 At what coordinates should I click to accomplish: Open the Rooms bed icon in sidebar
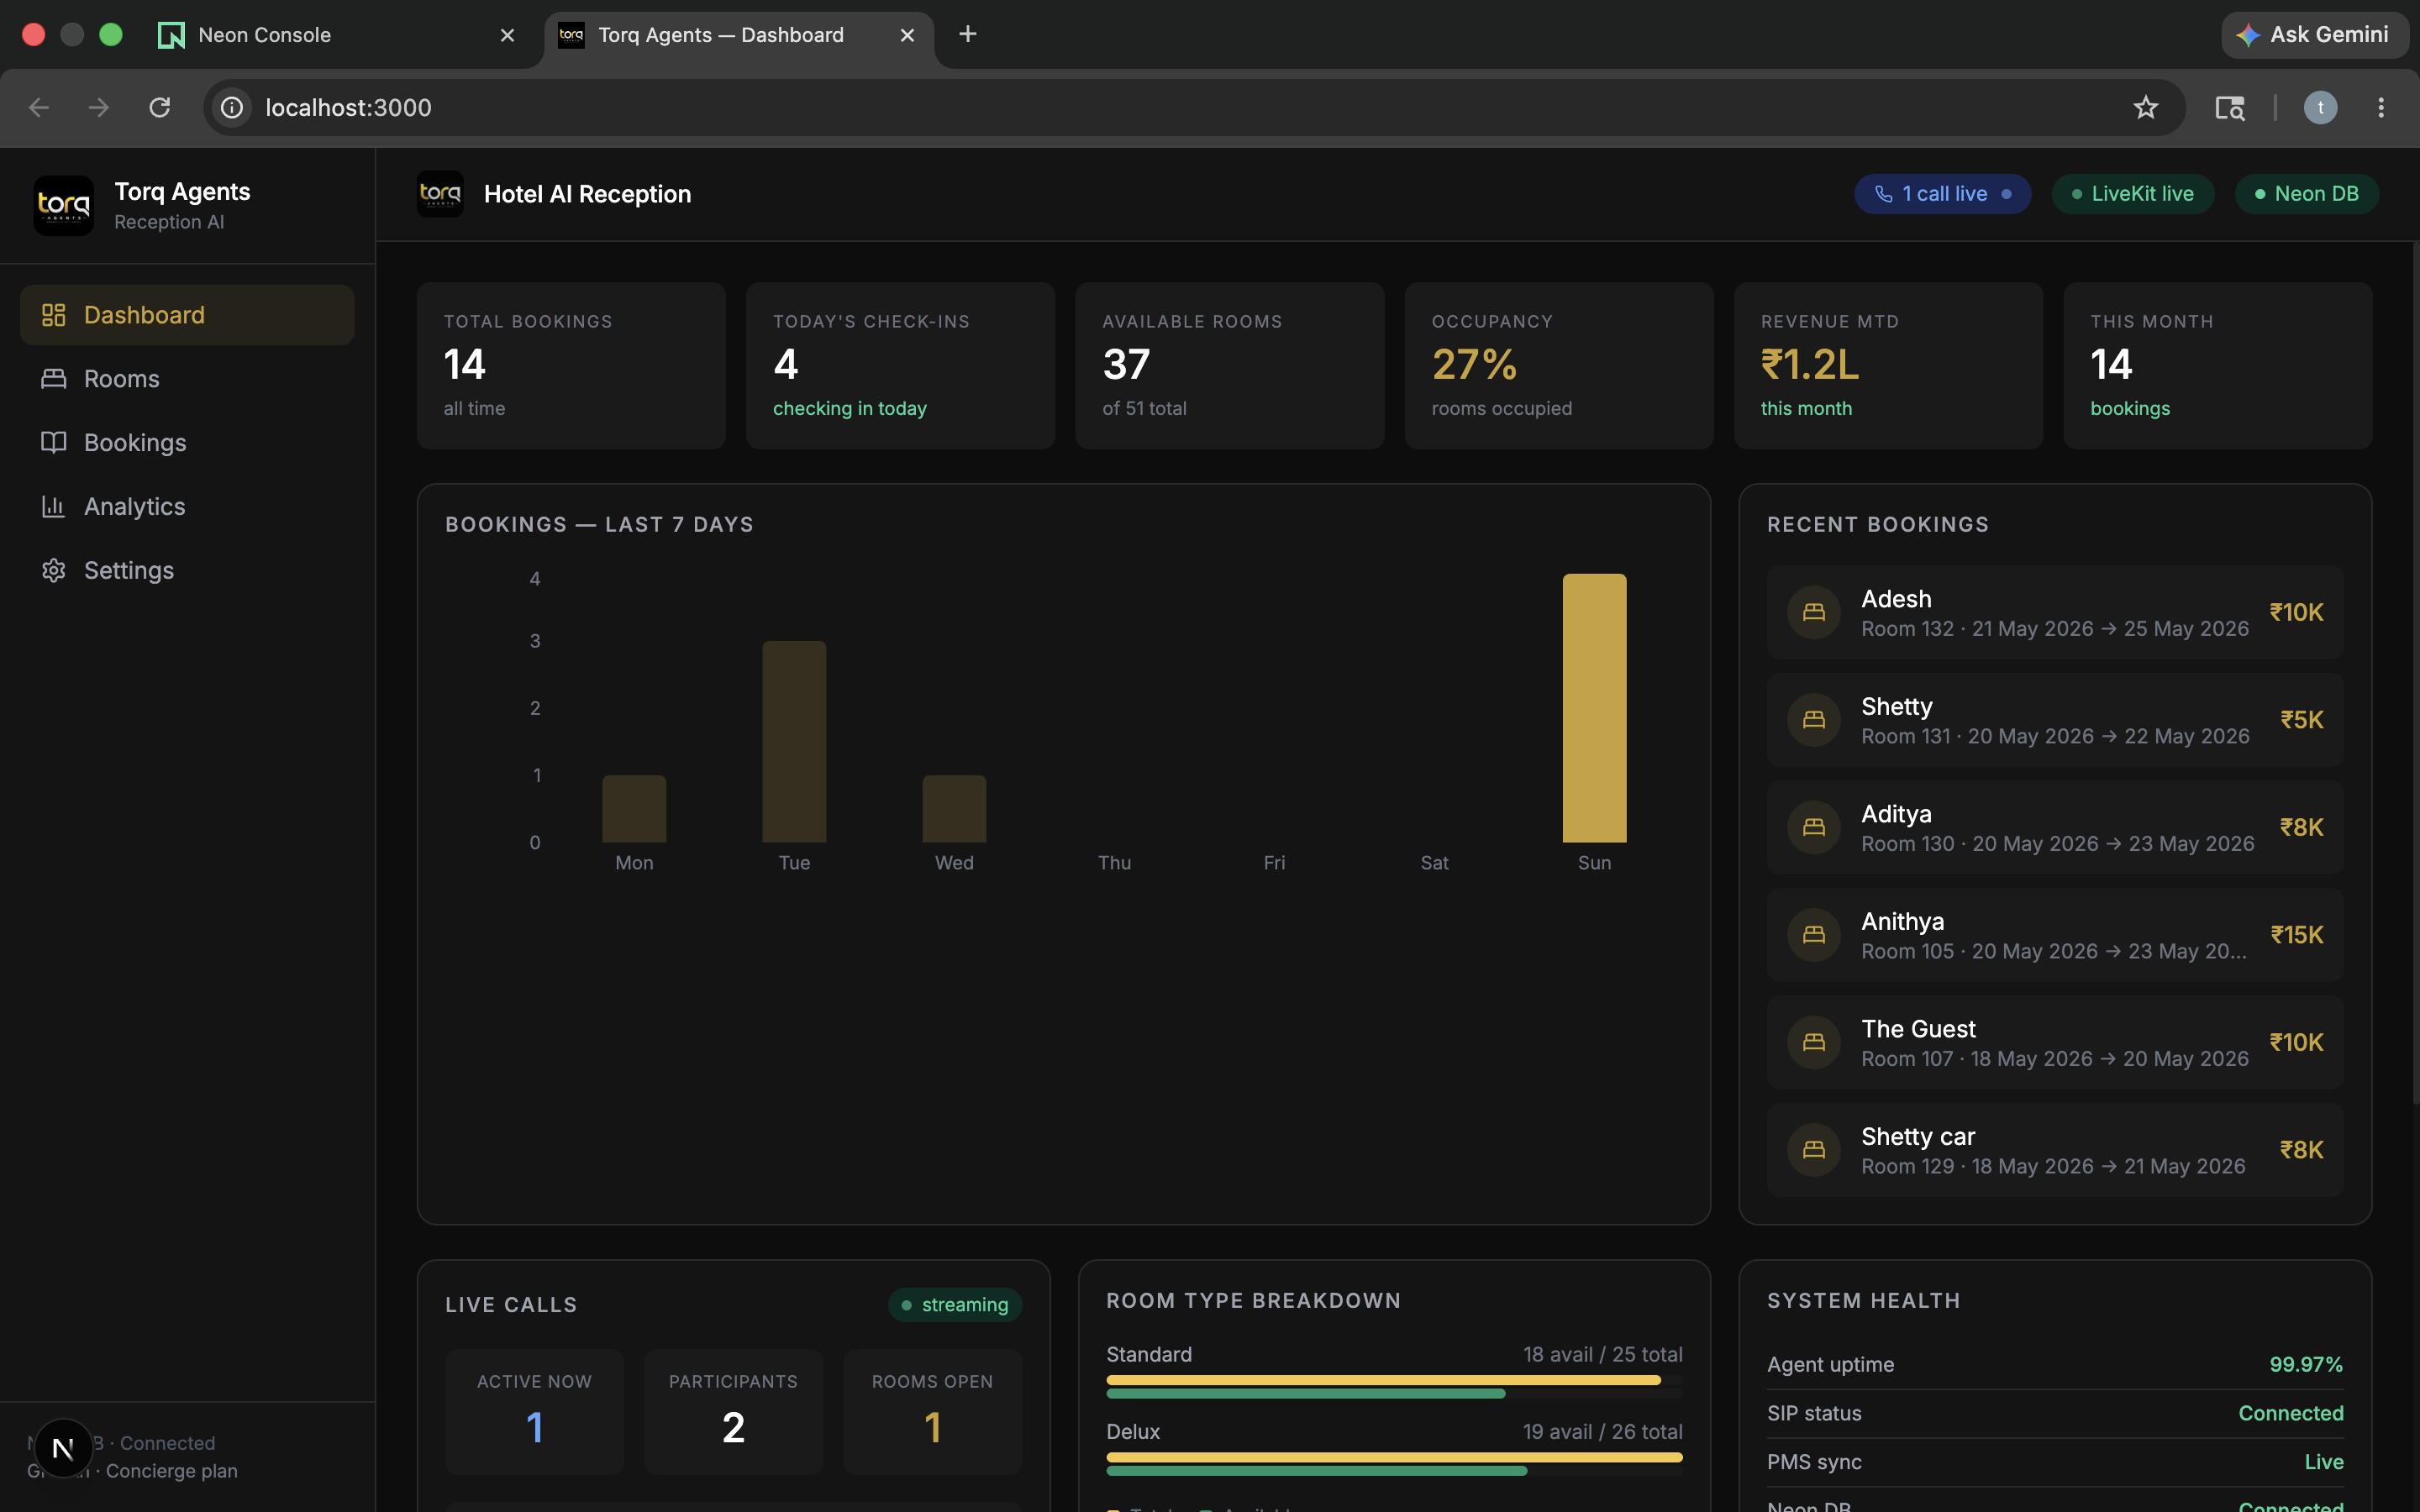[x=53, y=379]
